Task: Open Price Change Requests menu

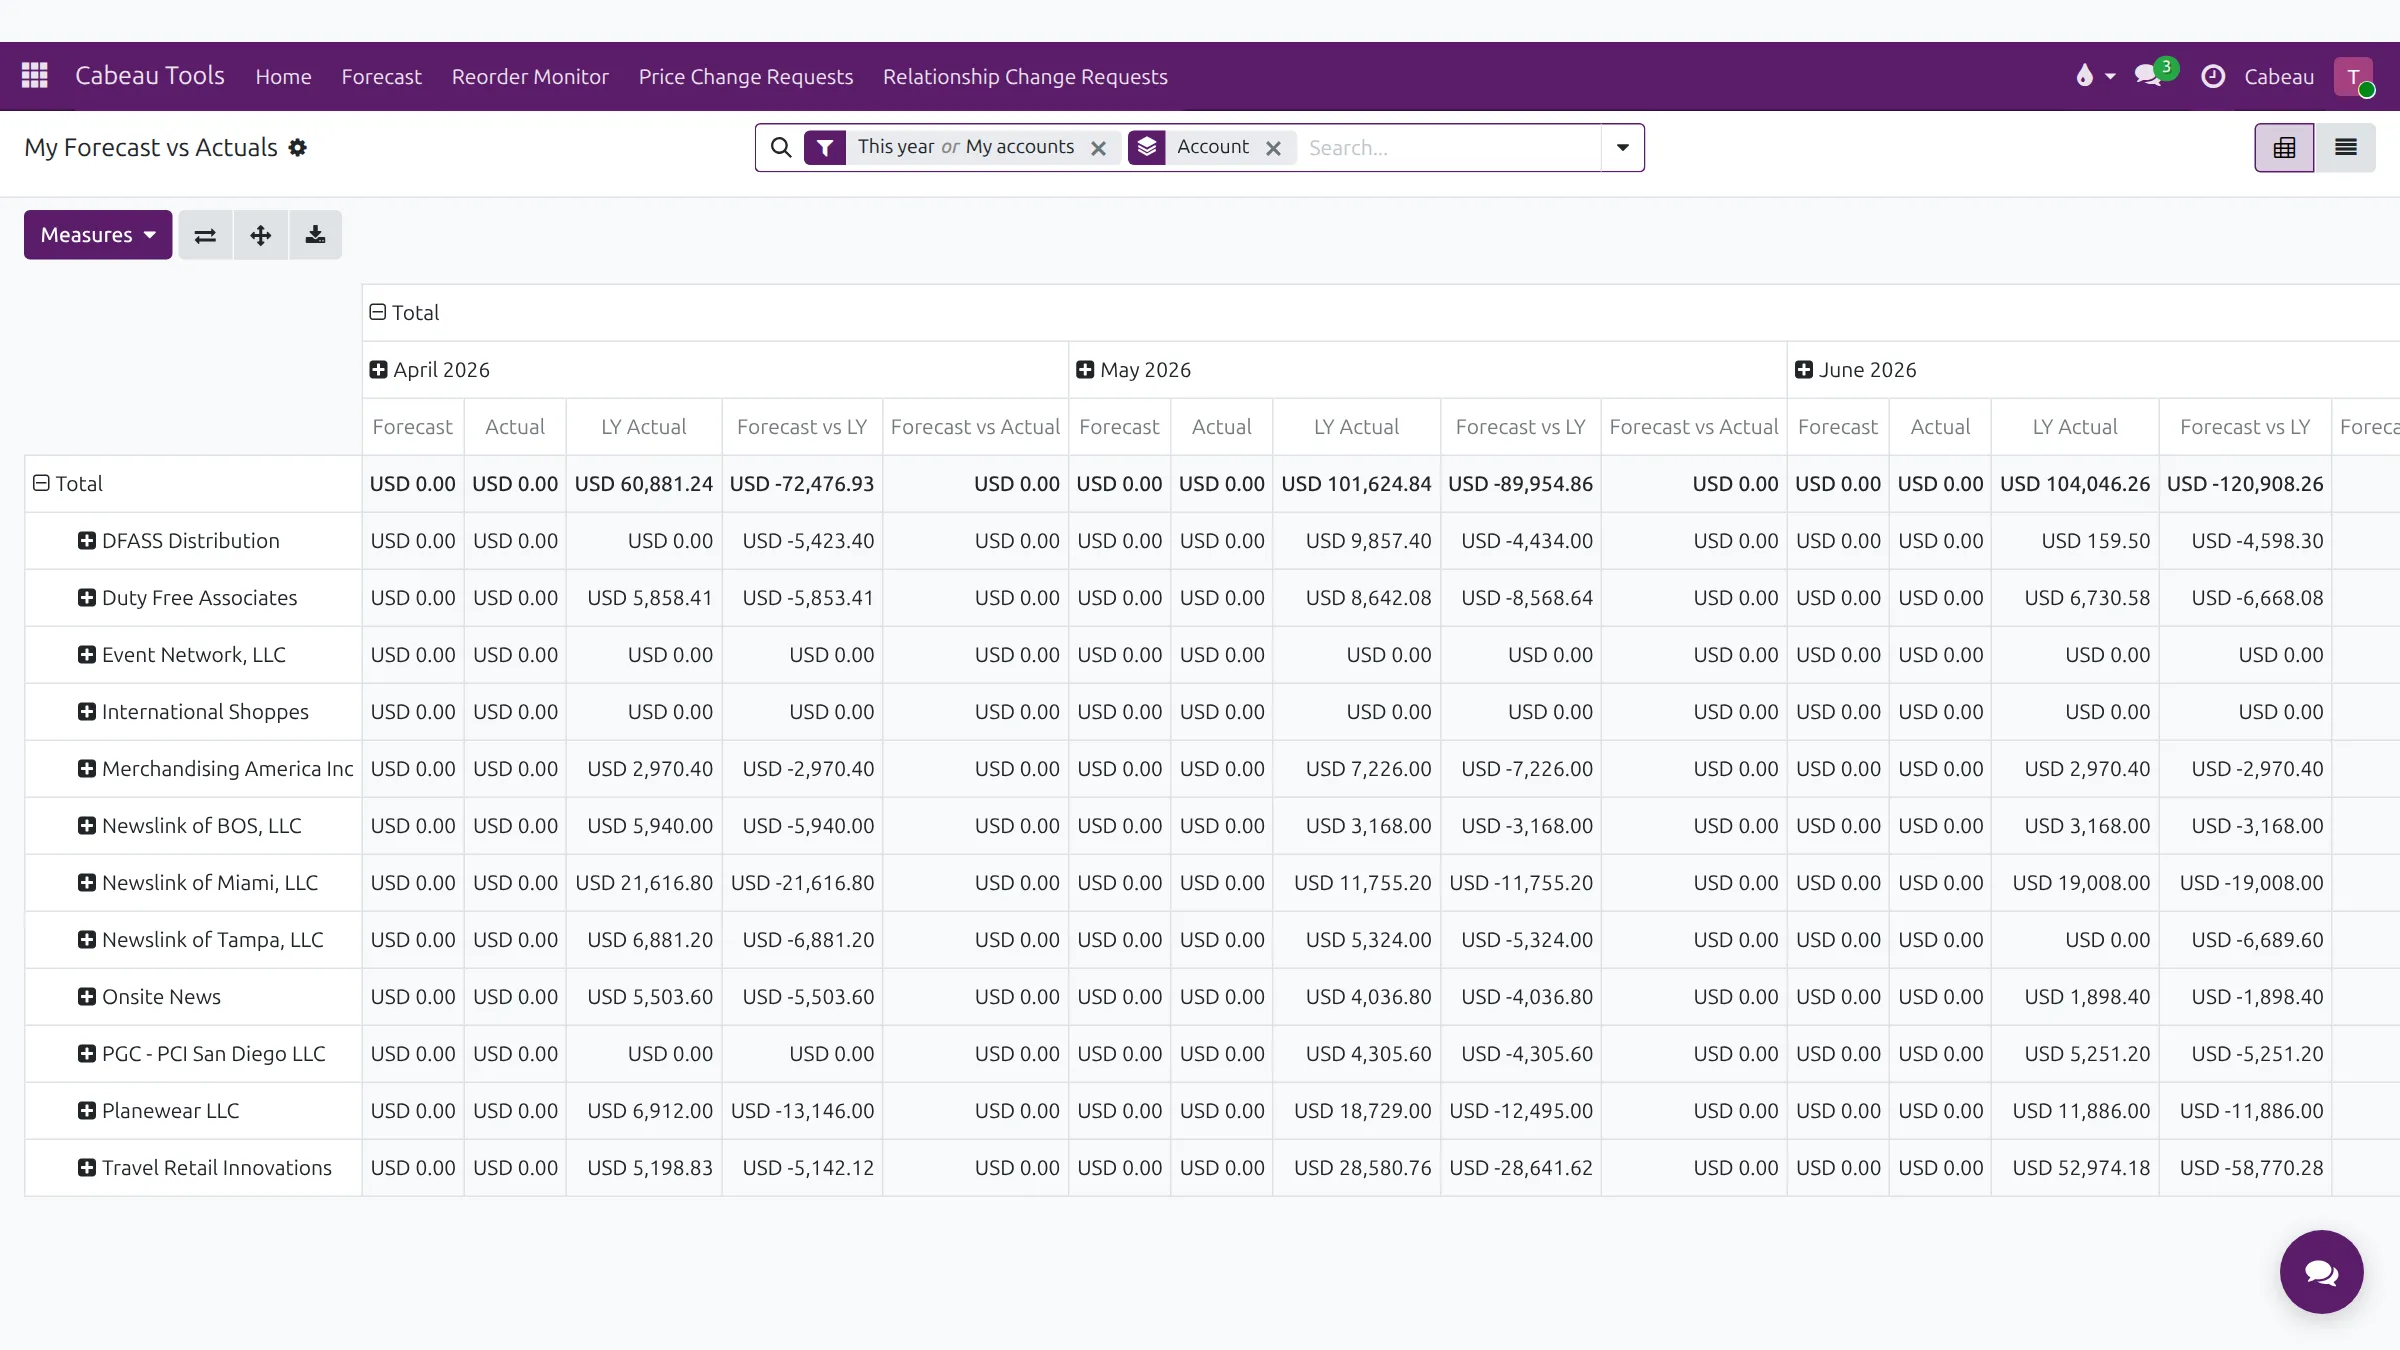Action: pos(746,76)
